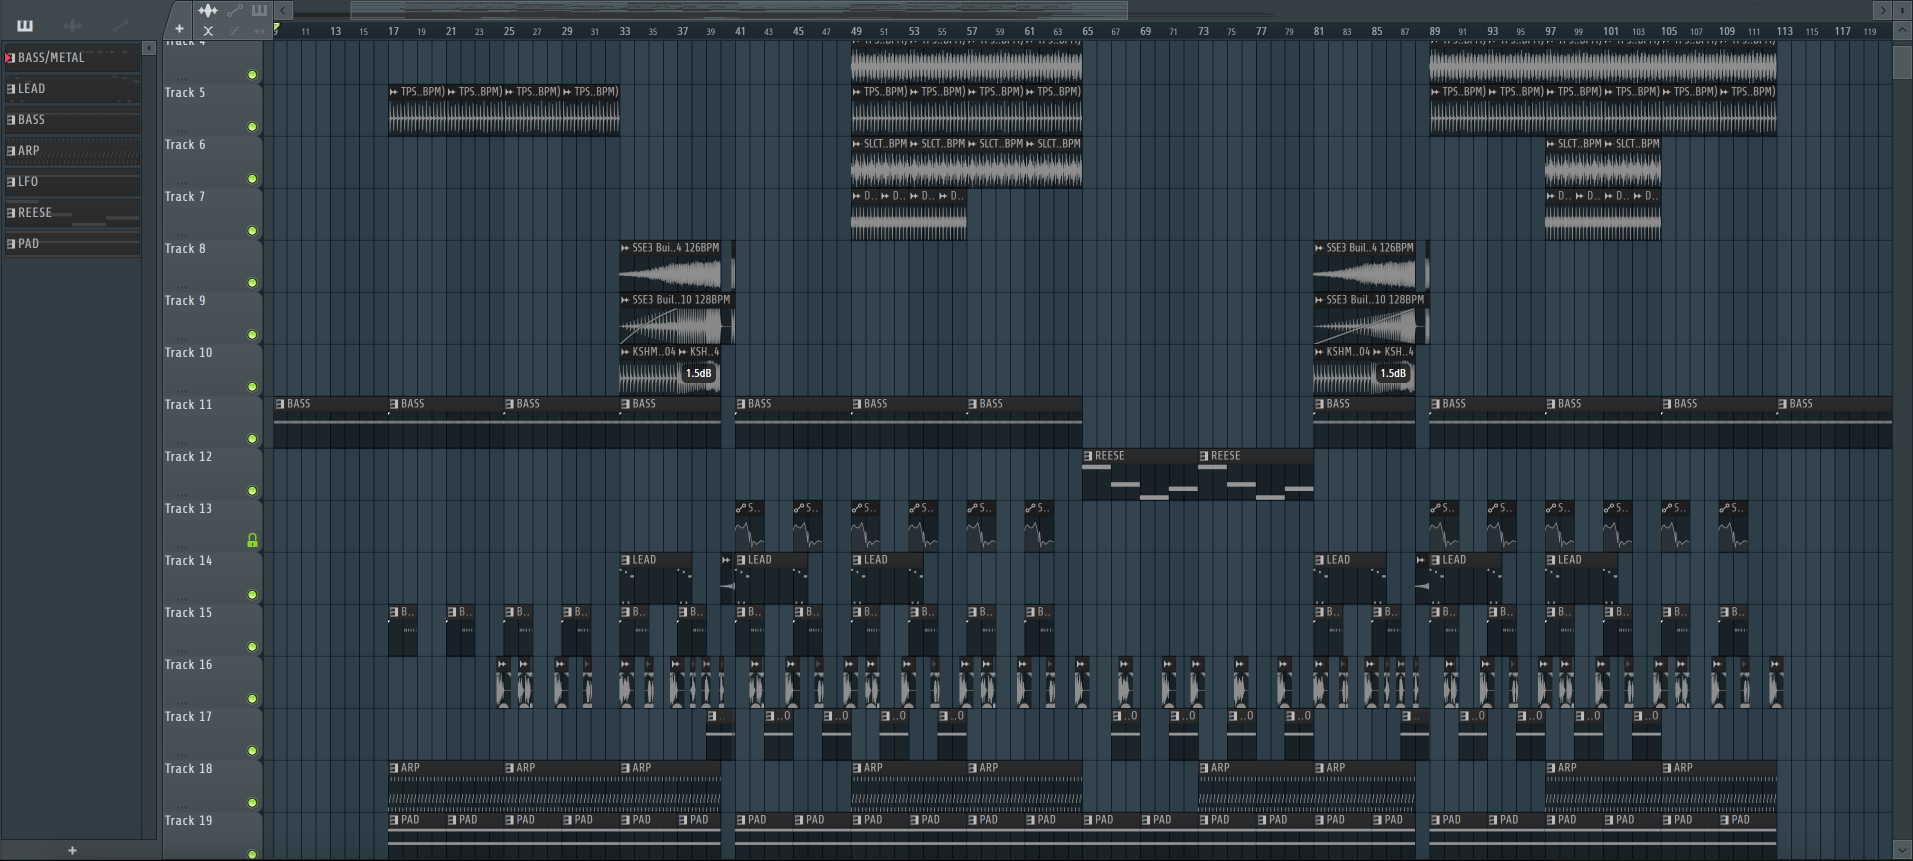Image resolution: width=1913 pixels, height=861 pixels.
Task: Click the lock icon on Track 13
Action: coord(252,541)
